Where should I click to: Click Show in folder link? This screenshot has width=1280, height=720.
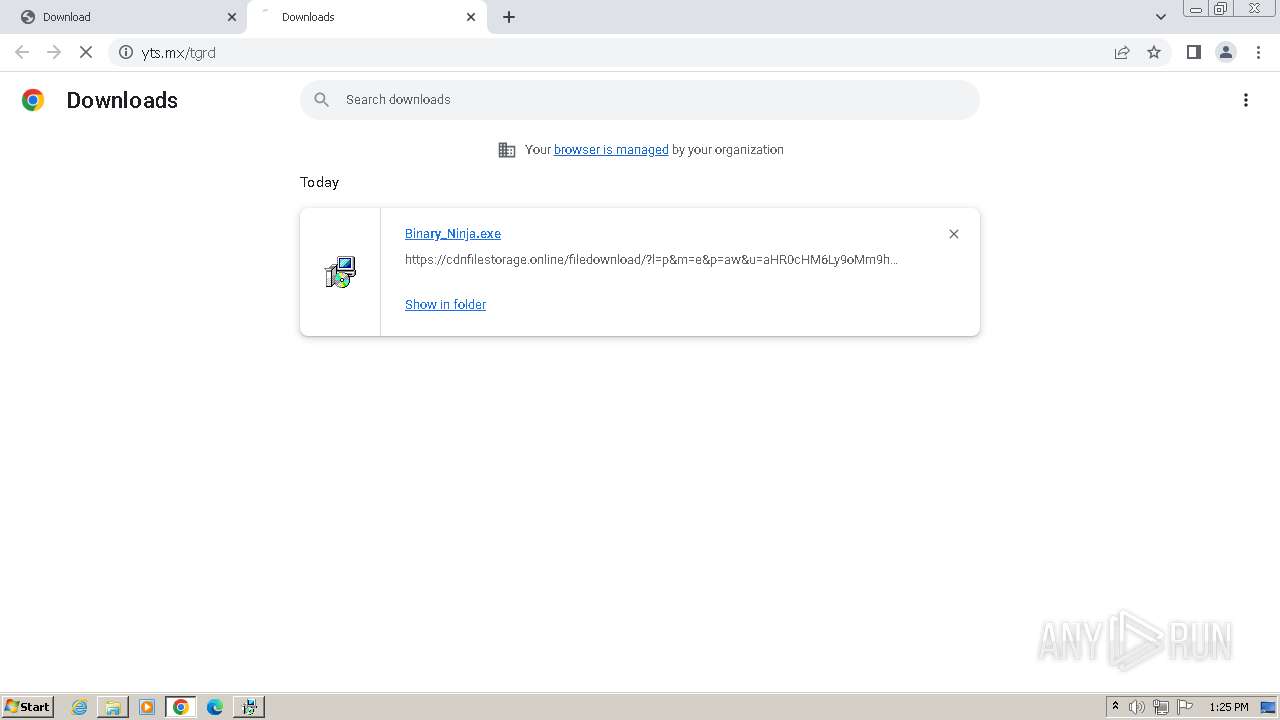445,305
